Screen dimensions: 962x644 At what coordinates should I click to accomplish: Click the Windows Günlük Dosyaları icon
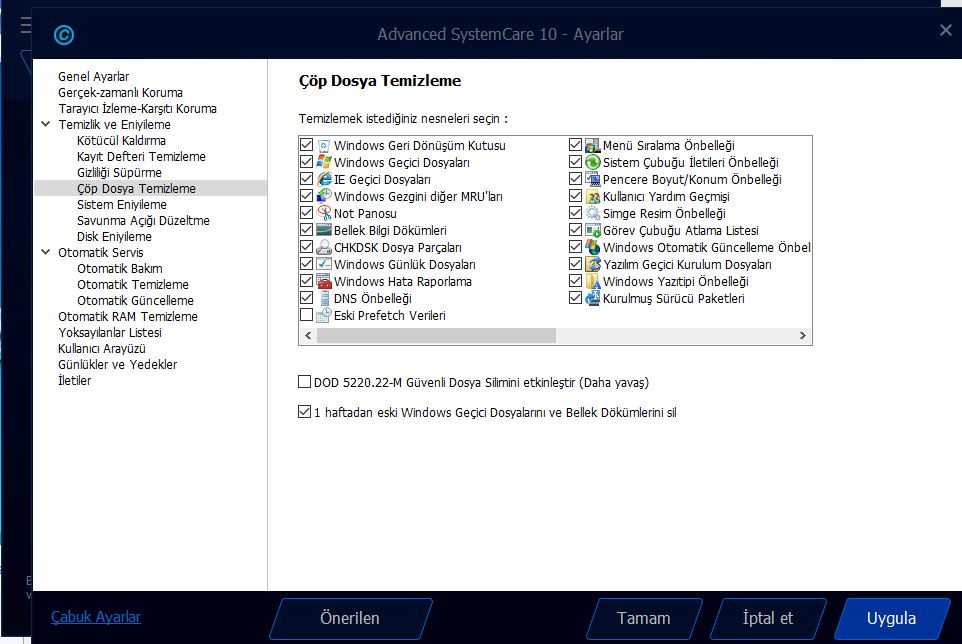(323, 264)
